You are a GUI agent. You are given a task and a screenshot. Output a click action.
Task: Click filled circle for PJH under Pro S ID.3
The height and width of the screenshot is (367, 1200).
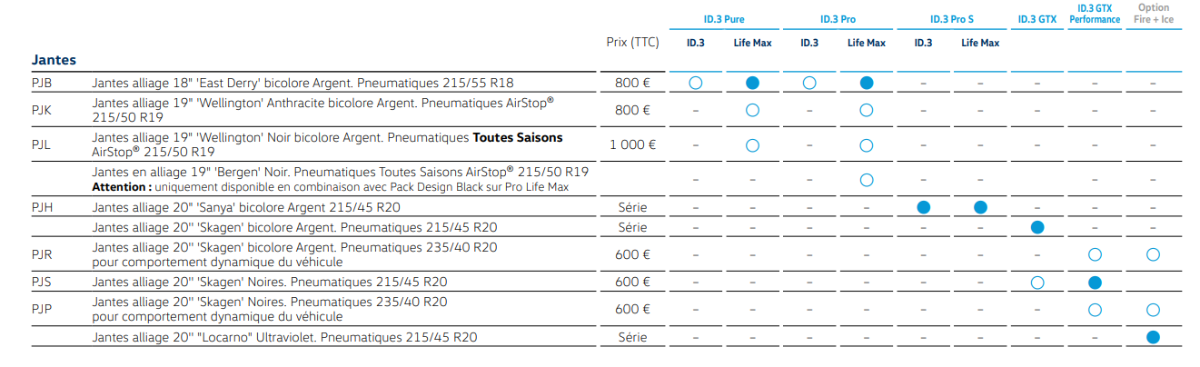[924, 207]
